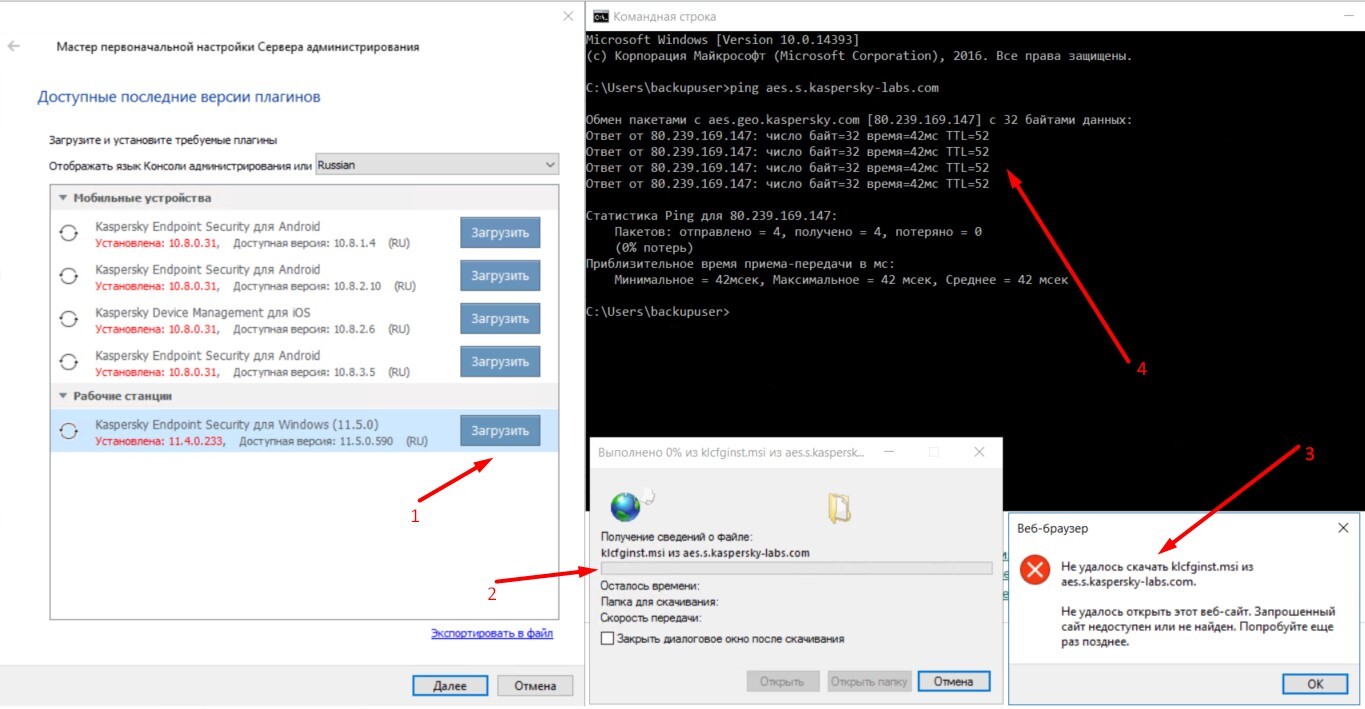Click the 'Командная строка' window title
Viewport: 1365px width, 709px height.
pos(664,16)
